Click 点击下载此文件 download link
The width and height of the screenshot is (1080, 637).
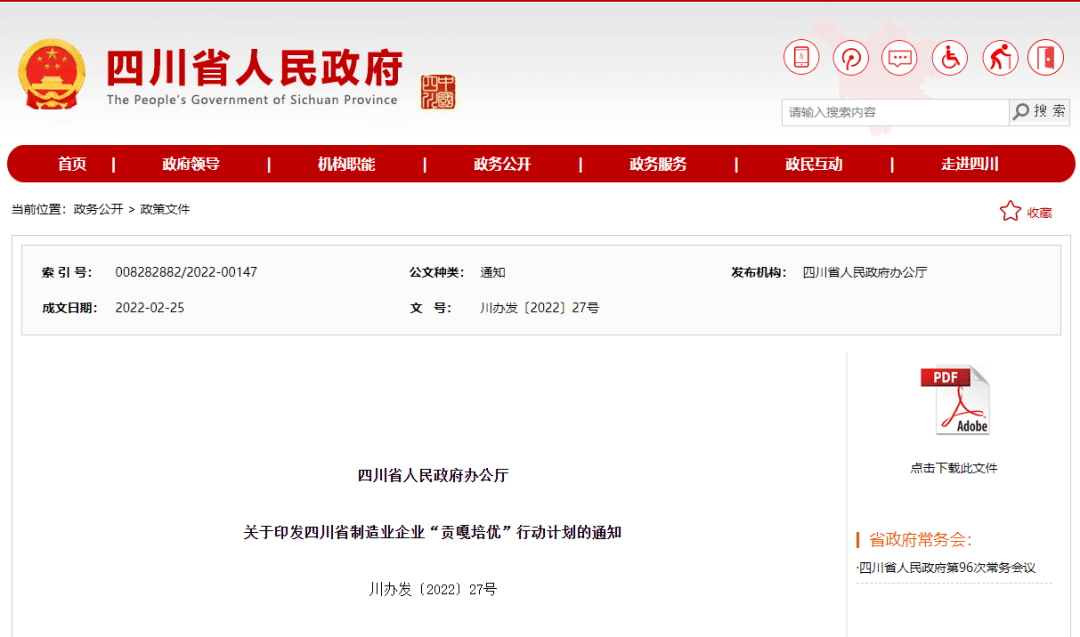coord(954,468)
